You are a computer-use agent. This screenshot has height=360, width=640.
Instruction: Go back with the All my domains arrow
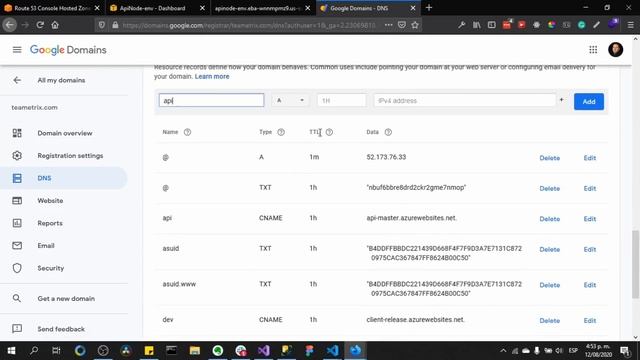17,80
